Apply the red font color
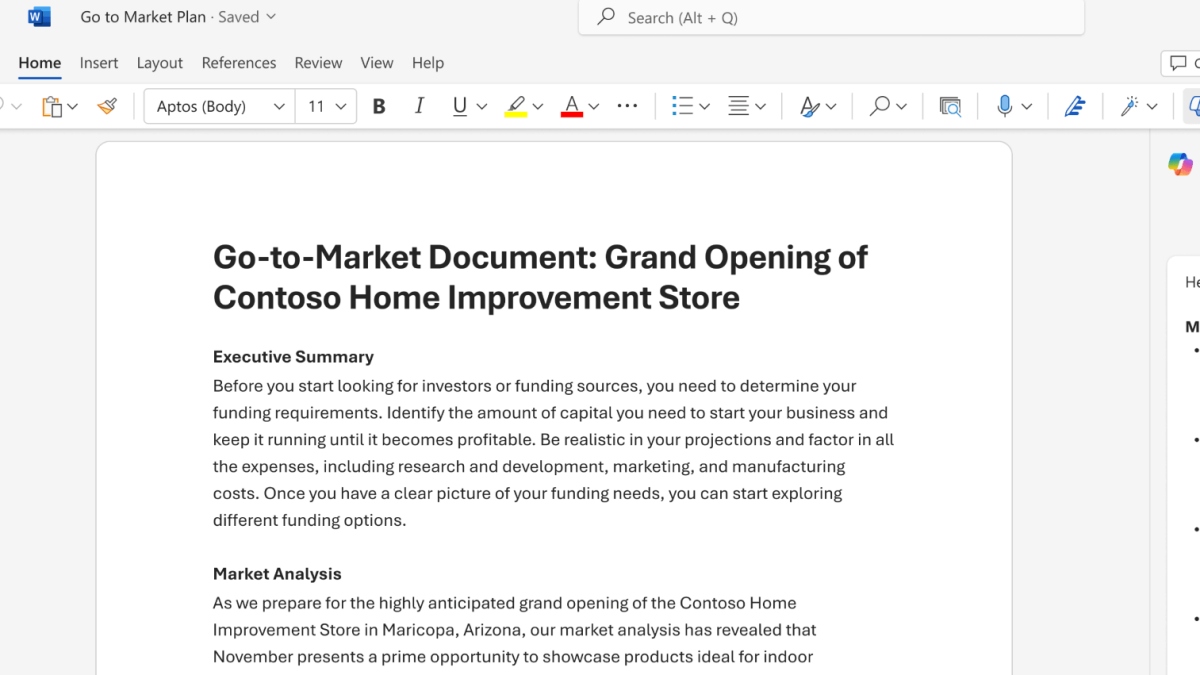The height and width of the screenshot is (675, 1200). coord(572,106)
